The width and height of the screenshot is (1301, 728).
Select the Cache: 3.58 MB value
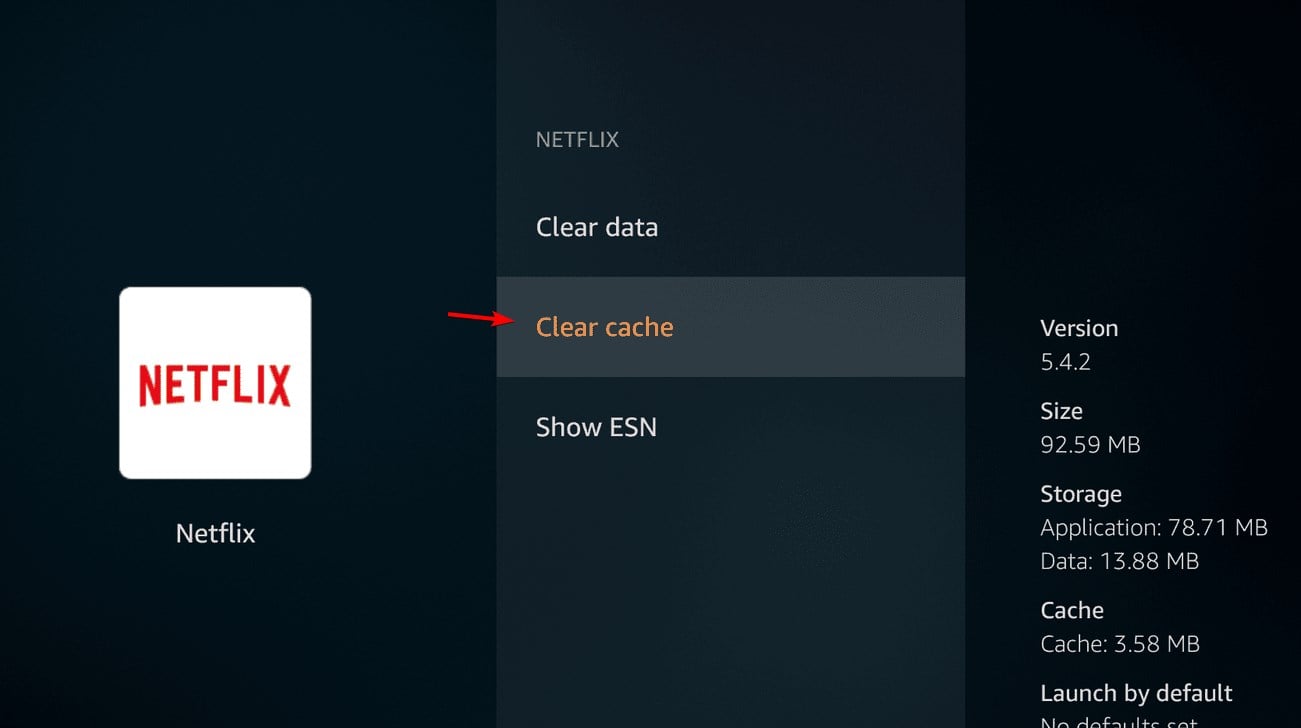click(x=1120, y=644)
